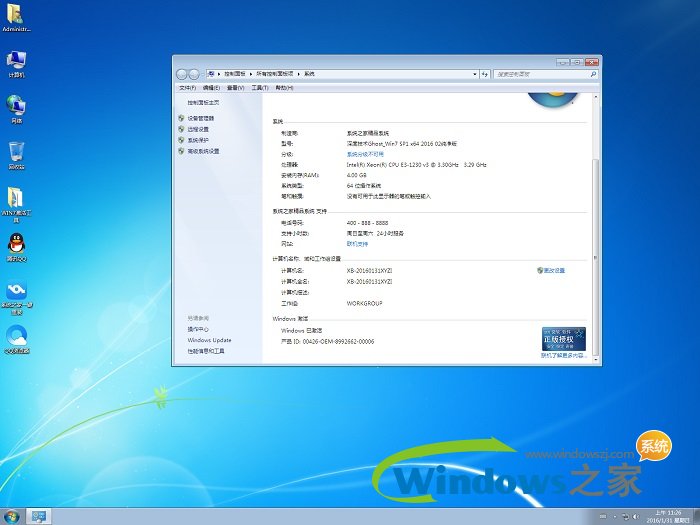Open Device Manager (设备管理器) link
Screen dimensions: 700x525
200,118
